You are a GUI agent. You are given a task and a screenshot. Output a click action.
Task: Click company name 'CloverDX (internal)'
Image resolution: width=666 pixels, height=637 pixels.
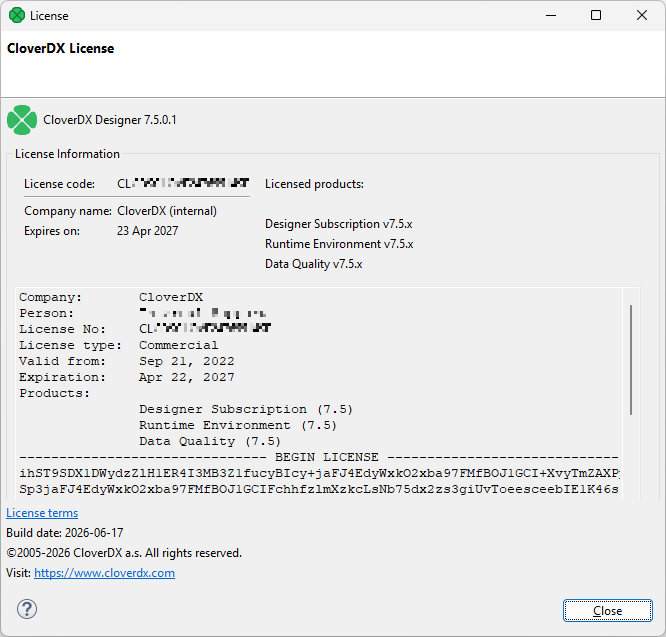(x=167, y=211)
